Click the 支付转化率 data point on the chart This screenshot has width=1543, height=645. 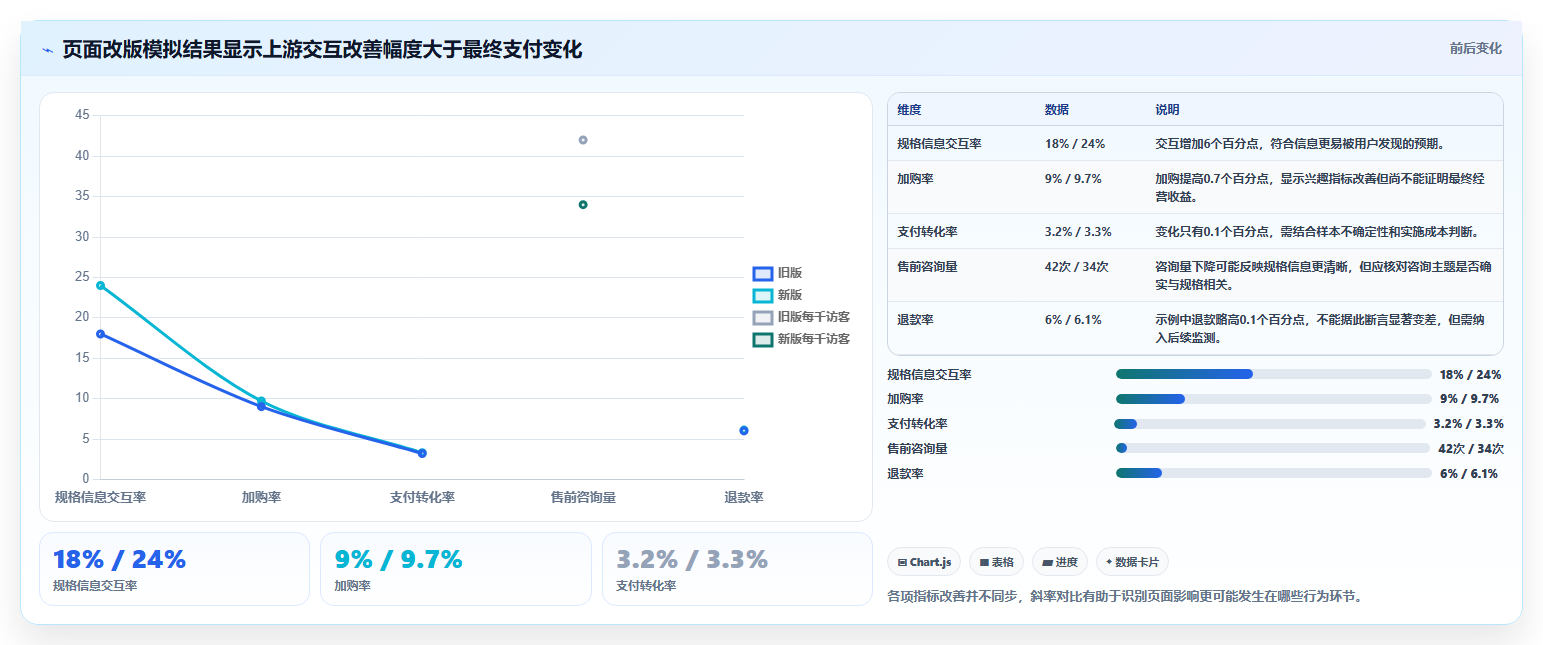[422, 453]
